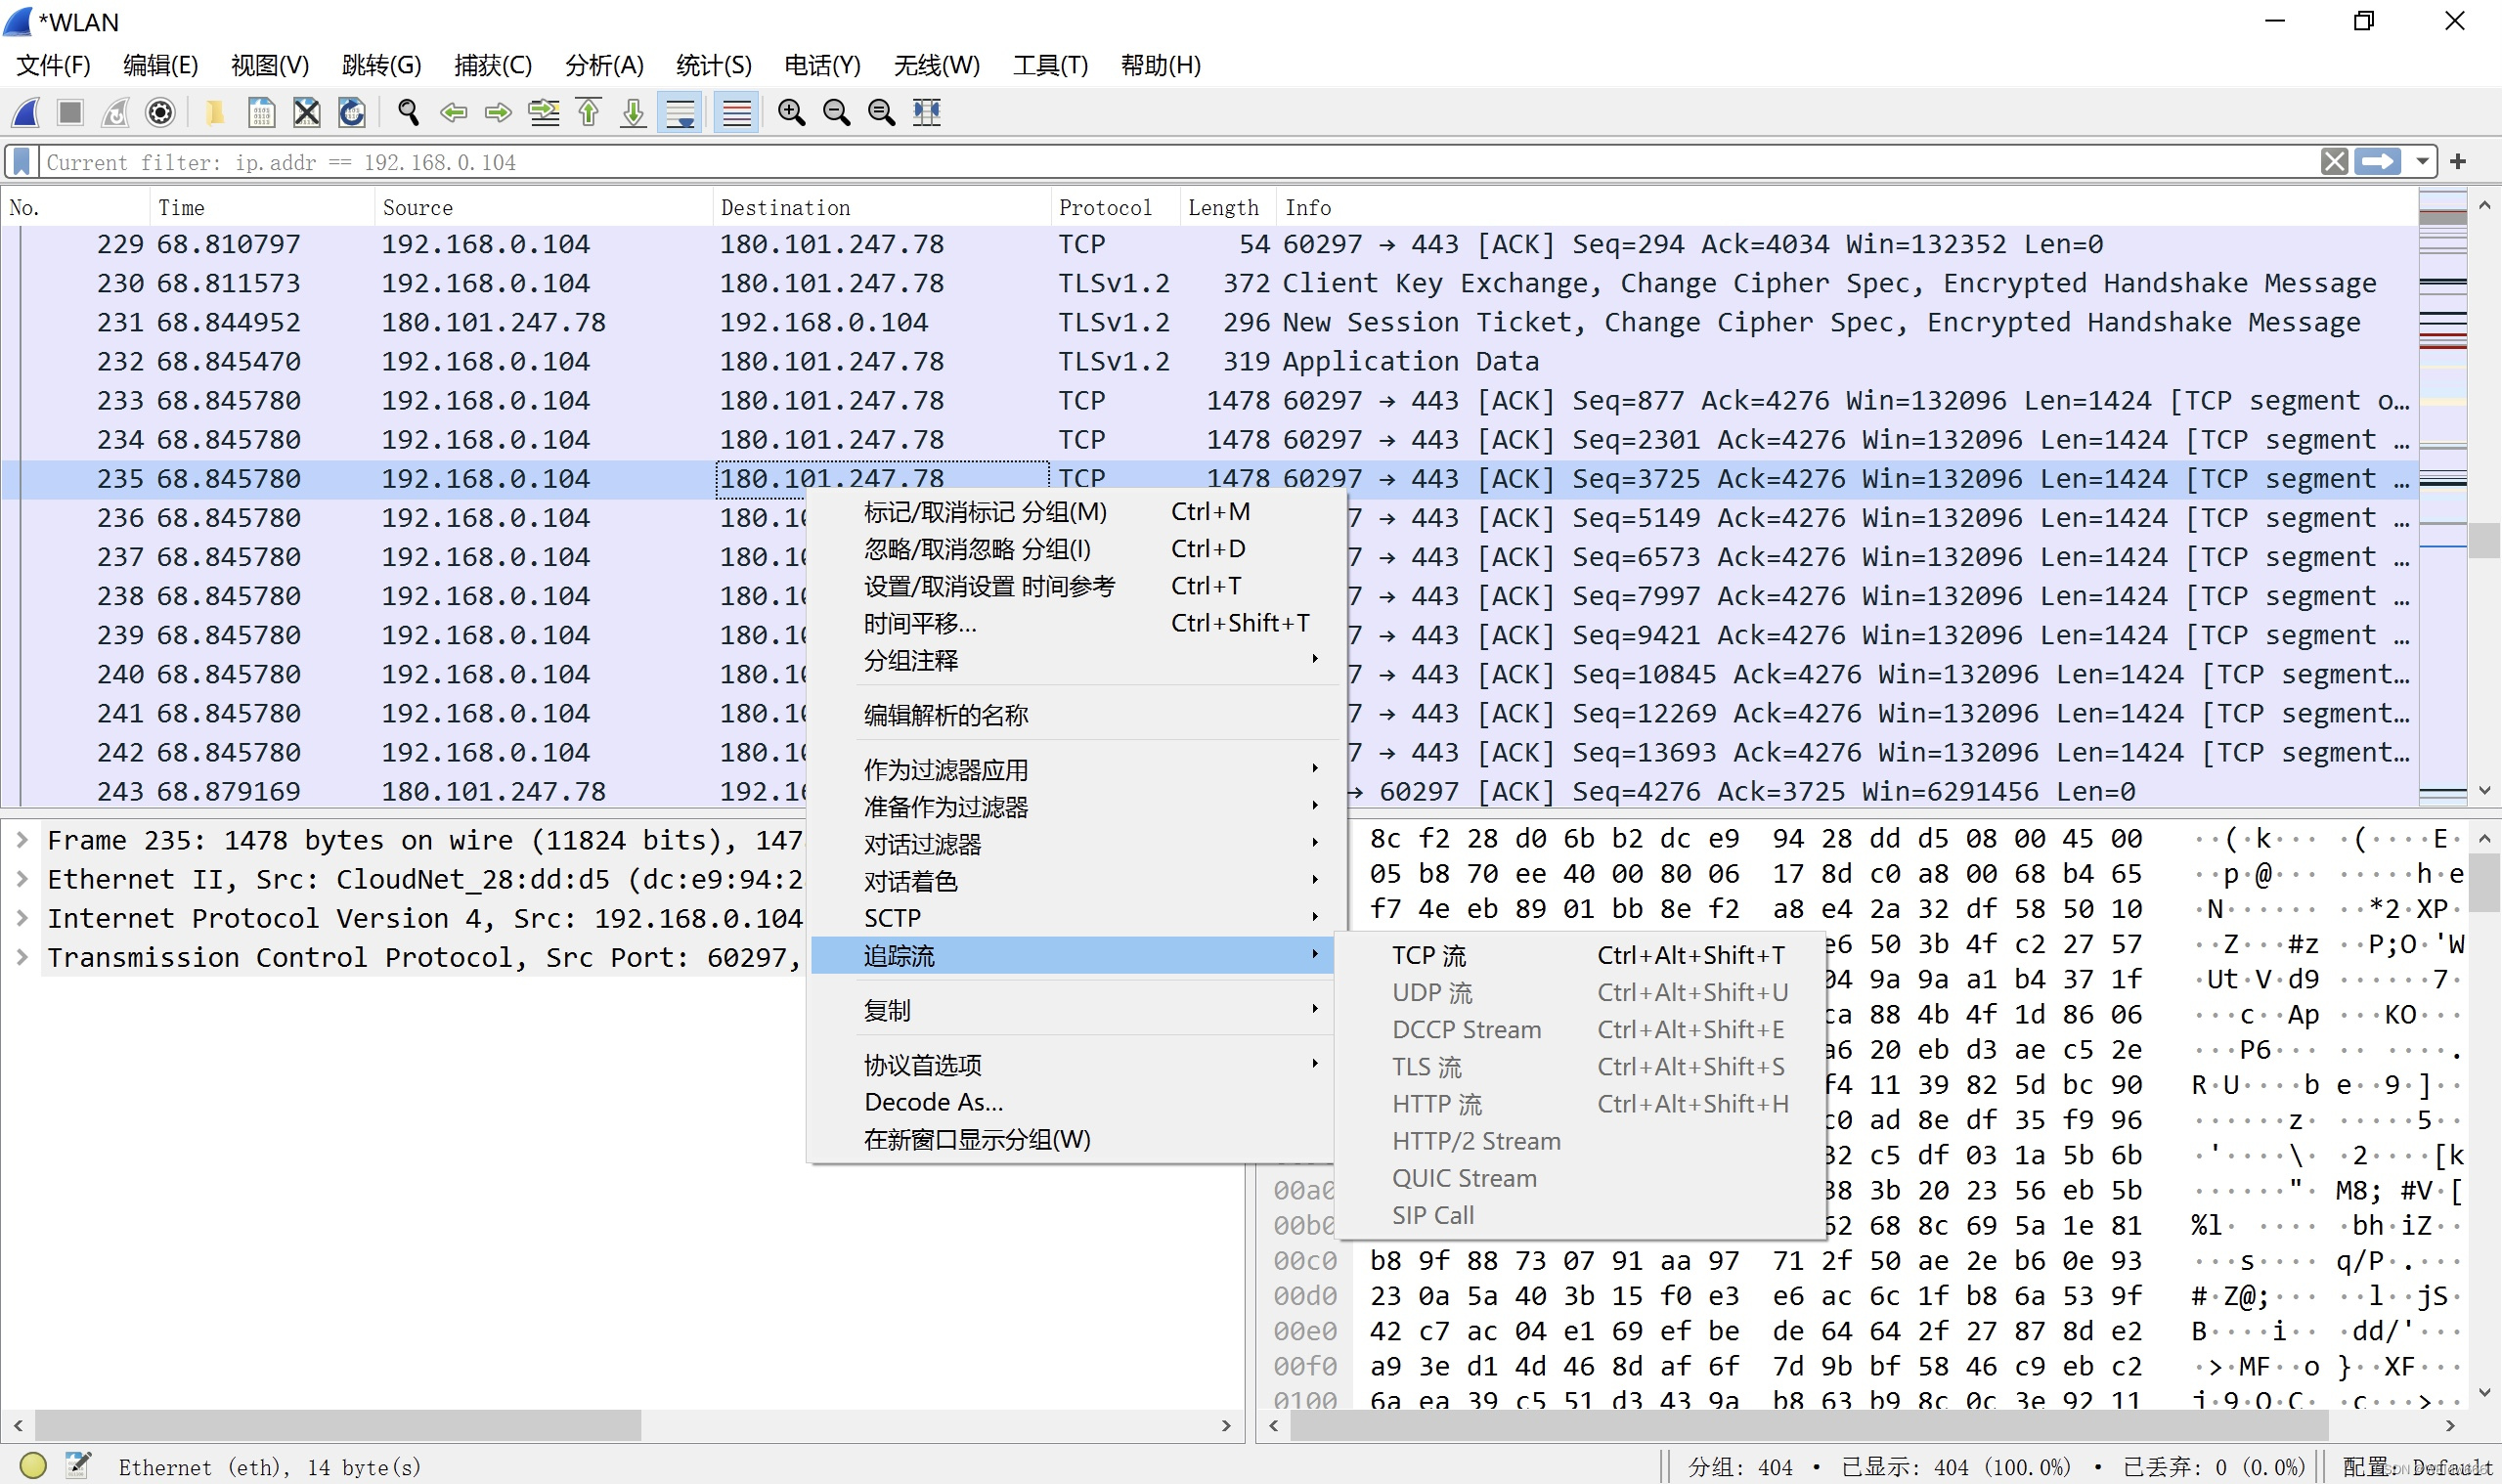This screenshot has width=2502, height=1484.
Task: Click the resize columns icon
Action: pos(927,112)
